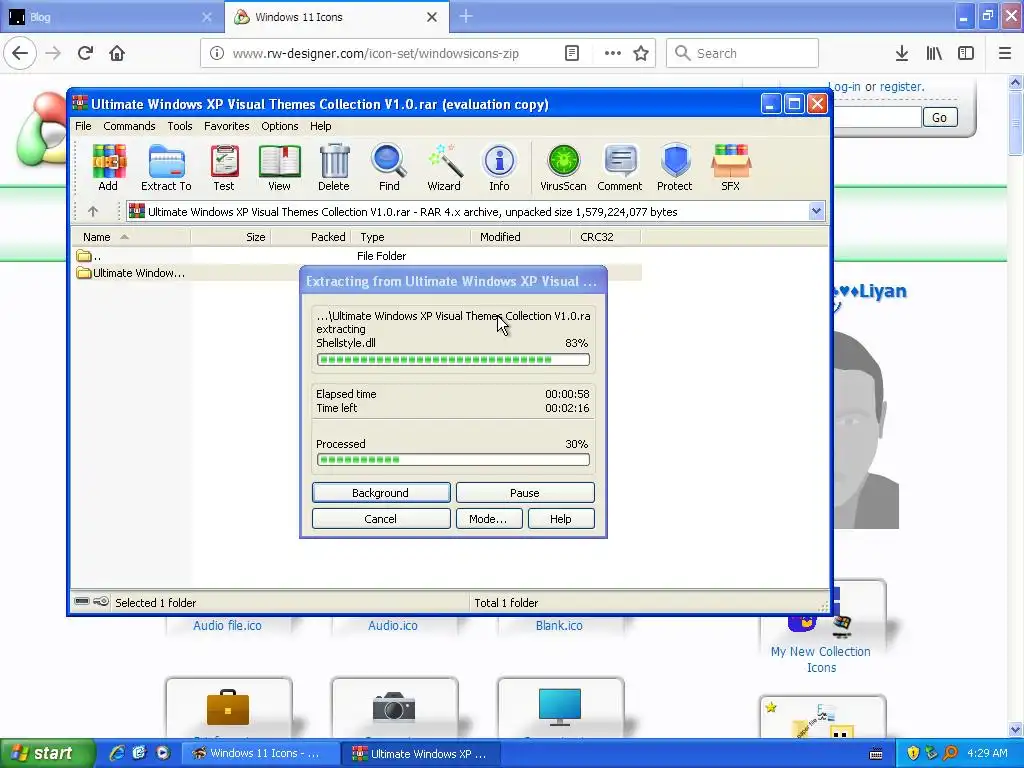Open the Extract To tool
The image size is (1024, 768).
click(x=167, y=168)
